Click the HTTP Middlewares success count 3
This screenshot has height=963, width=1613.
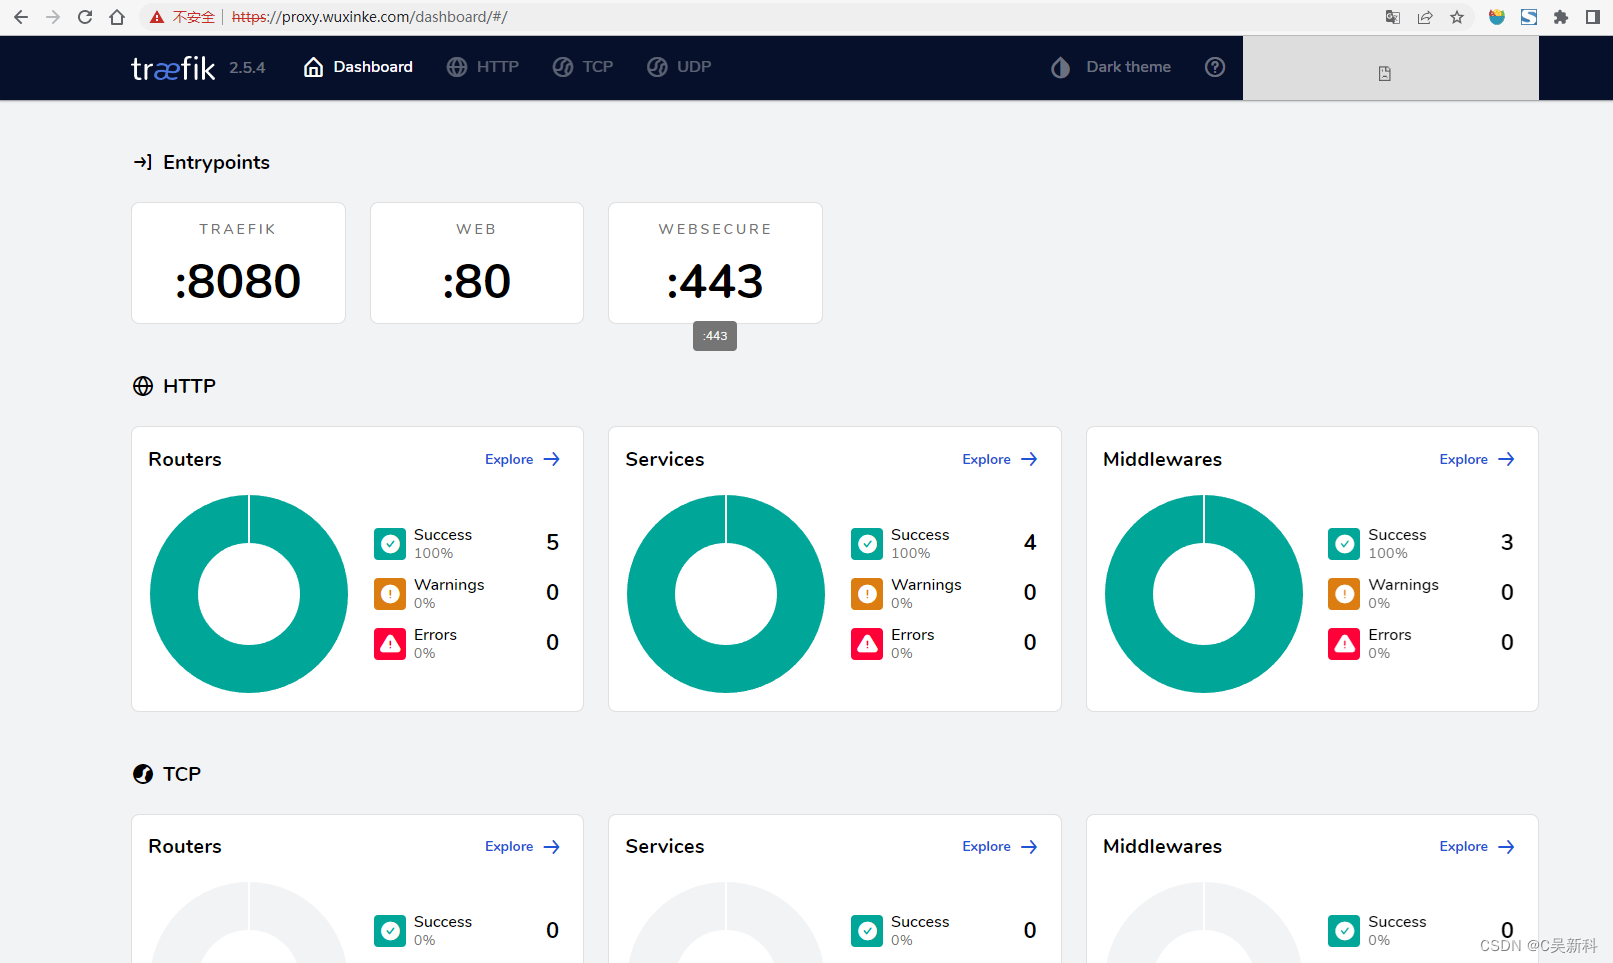[x=1507, y=542]
